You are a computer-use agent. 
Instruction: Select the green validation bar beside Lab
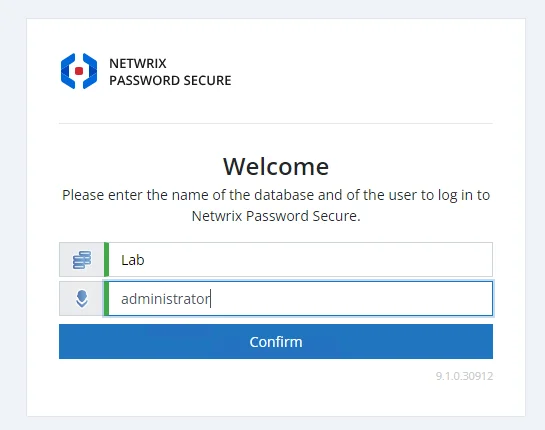pos(106,260)
